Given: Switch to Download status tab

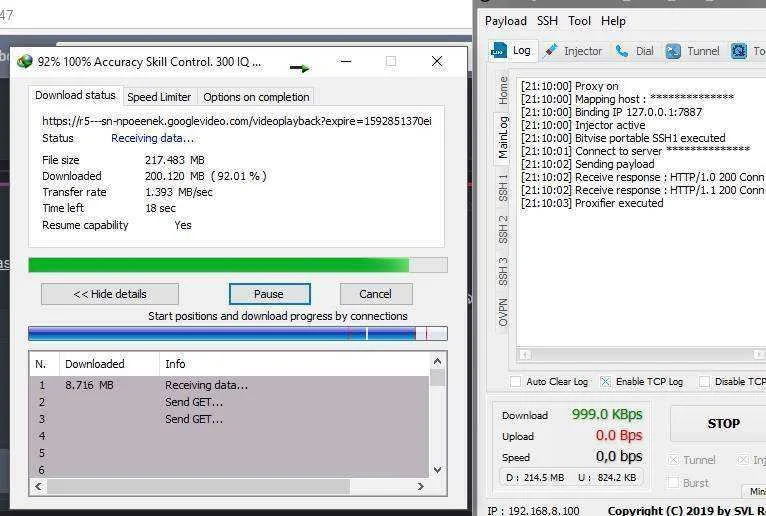Looking at the screenshot, I should pyautogui.click(x=75, y=95).
